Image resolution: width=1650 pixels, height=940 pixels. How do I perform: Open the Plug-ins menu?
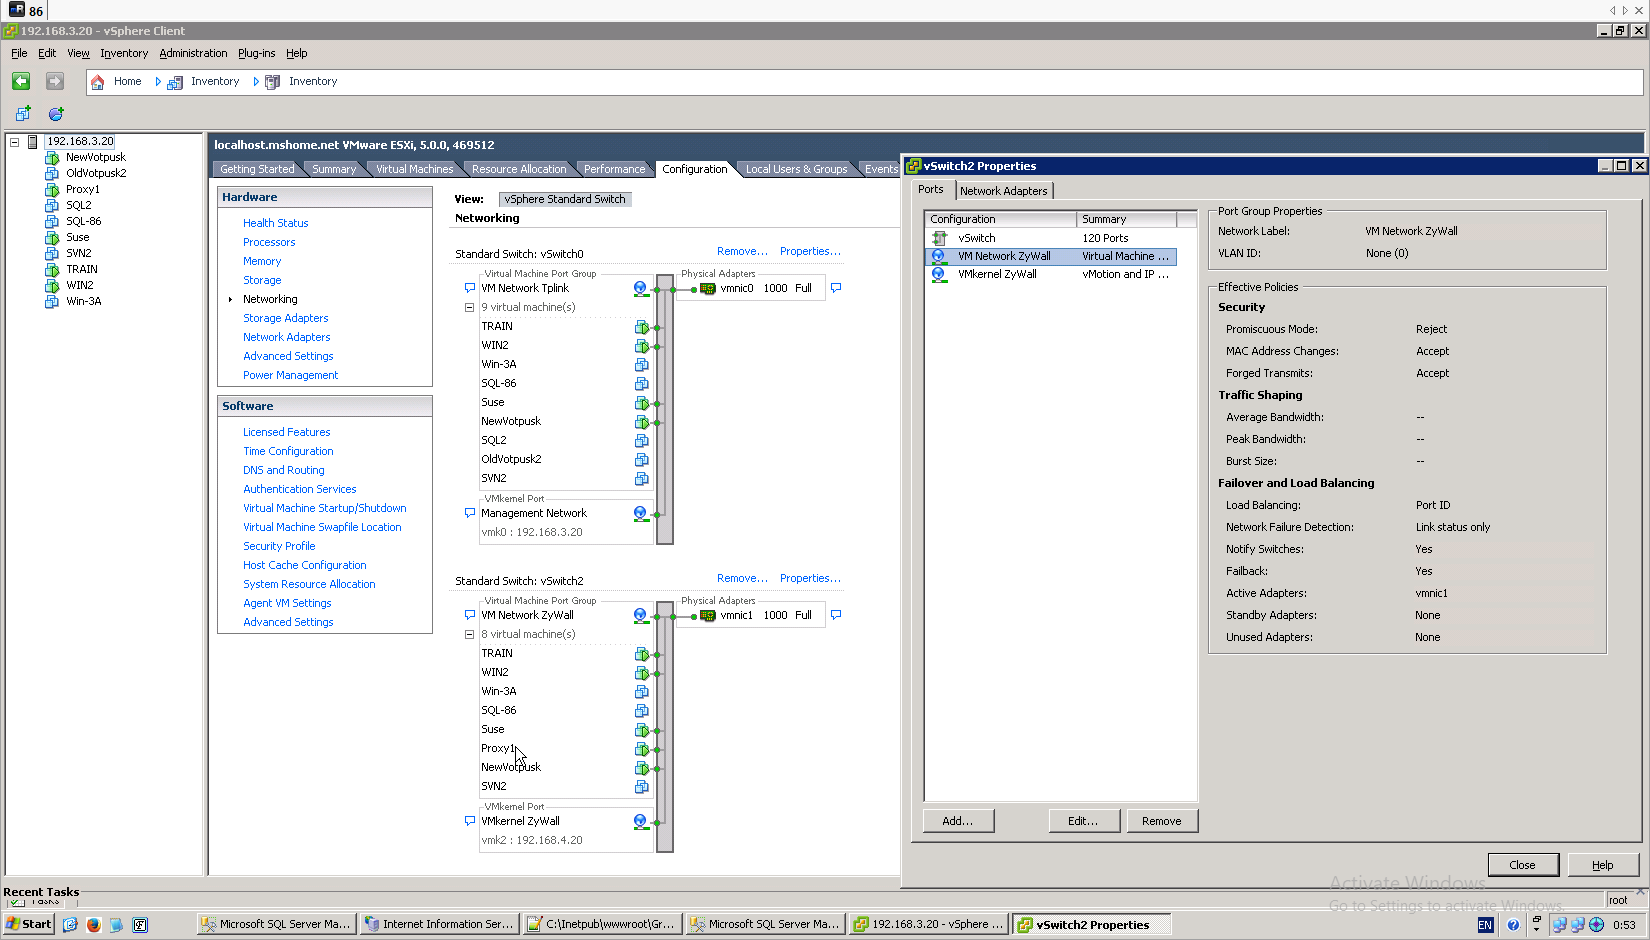256,53
